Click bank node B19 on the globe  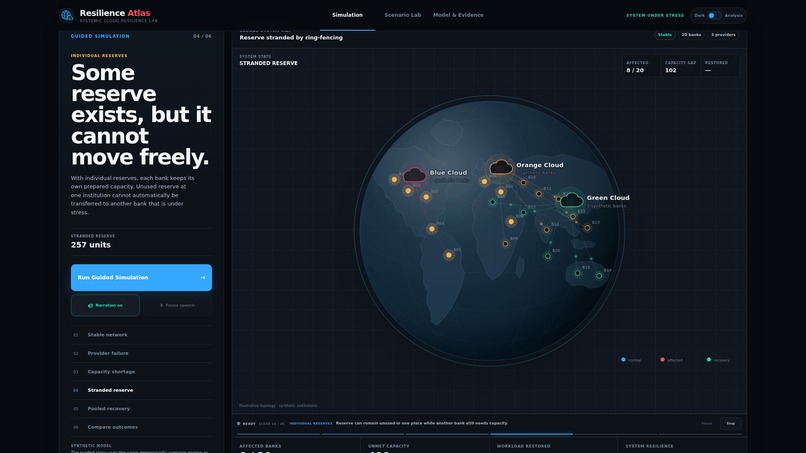[599, 276]
